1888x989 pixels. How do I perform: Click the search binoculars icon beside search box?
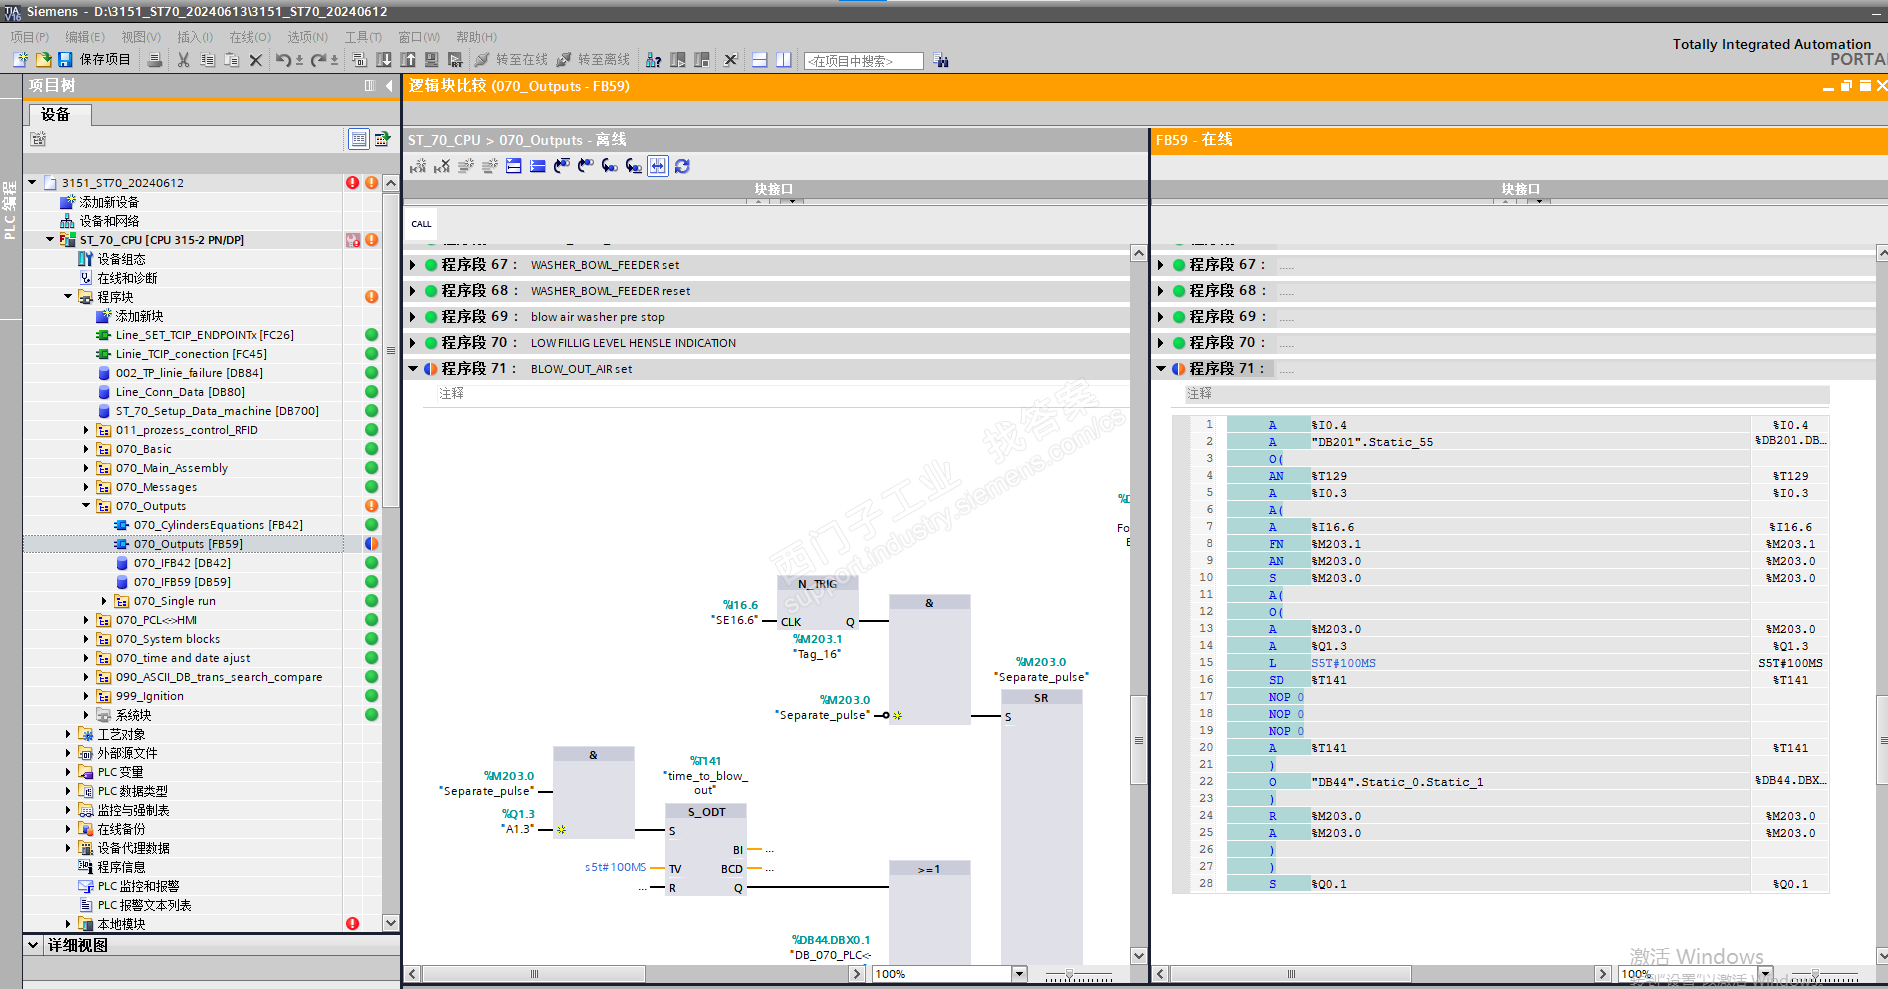(941, 61)
